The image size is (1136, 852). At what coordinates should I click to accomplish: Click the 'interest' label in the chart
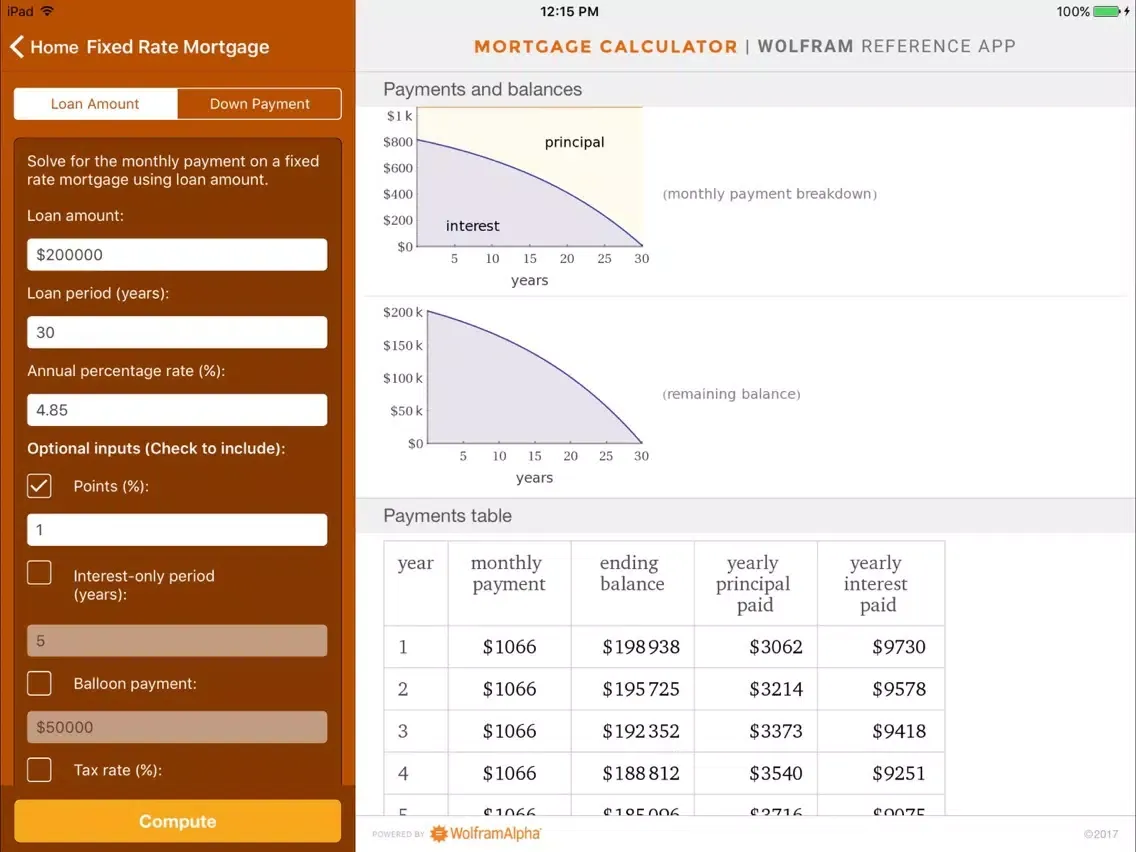click(x=472, y=226)
